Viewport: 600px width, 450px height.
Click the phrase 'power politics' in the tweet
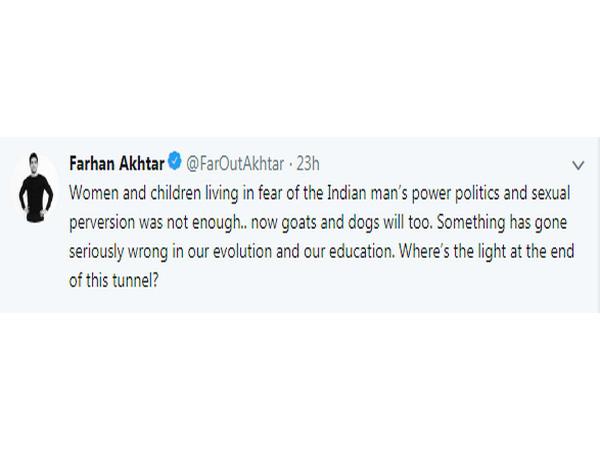455,194
